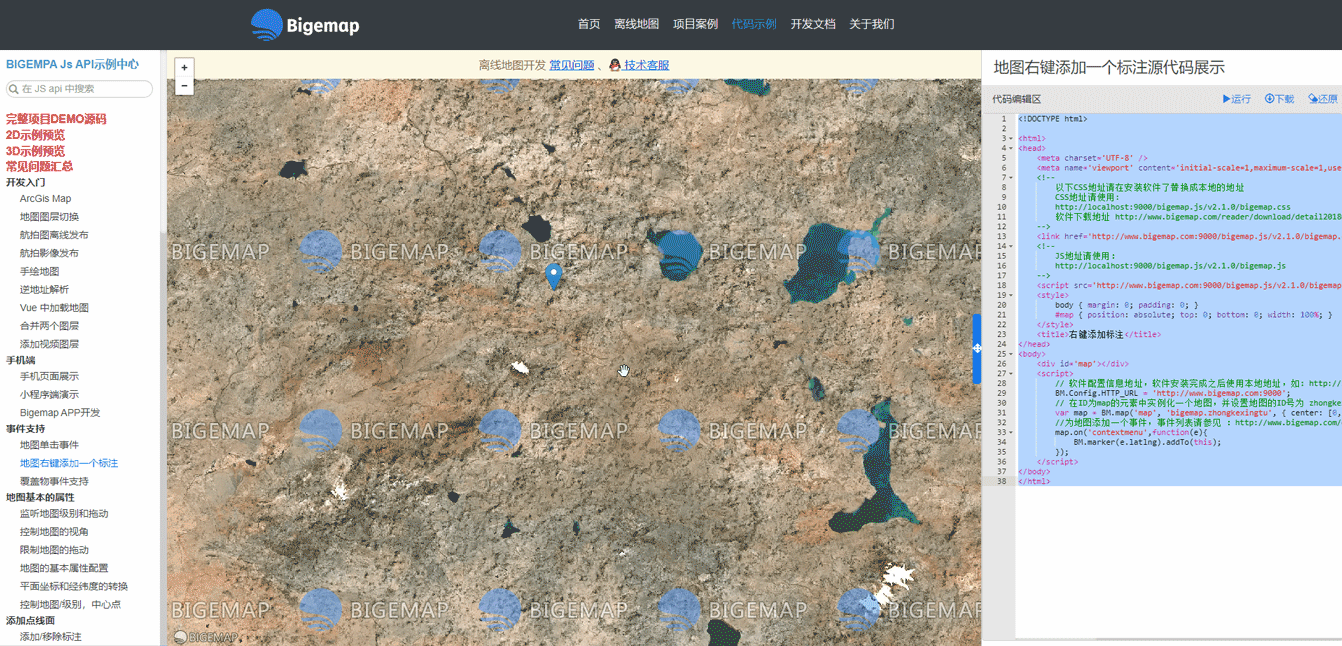Select 地图单击事件 example
1342x646 pixels.
[49, 445]
